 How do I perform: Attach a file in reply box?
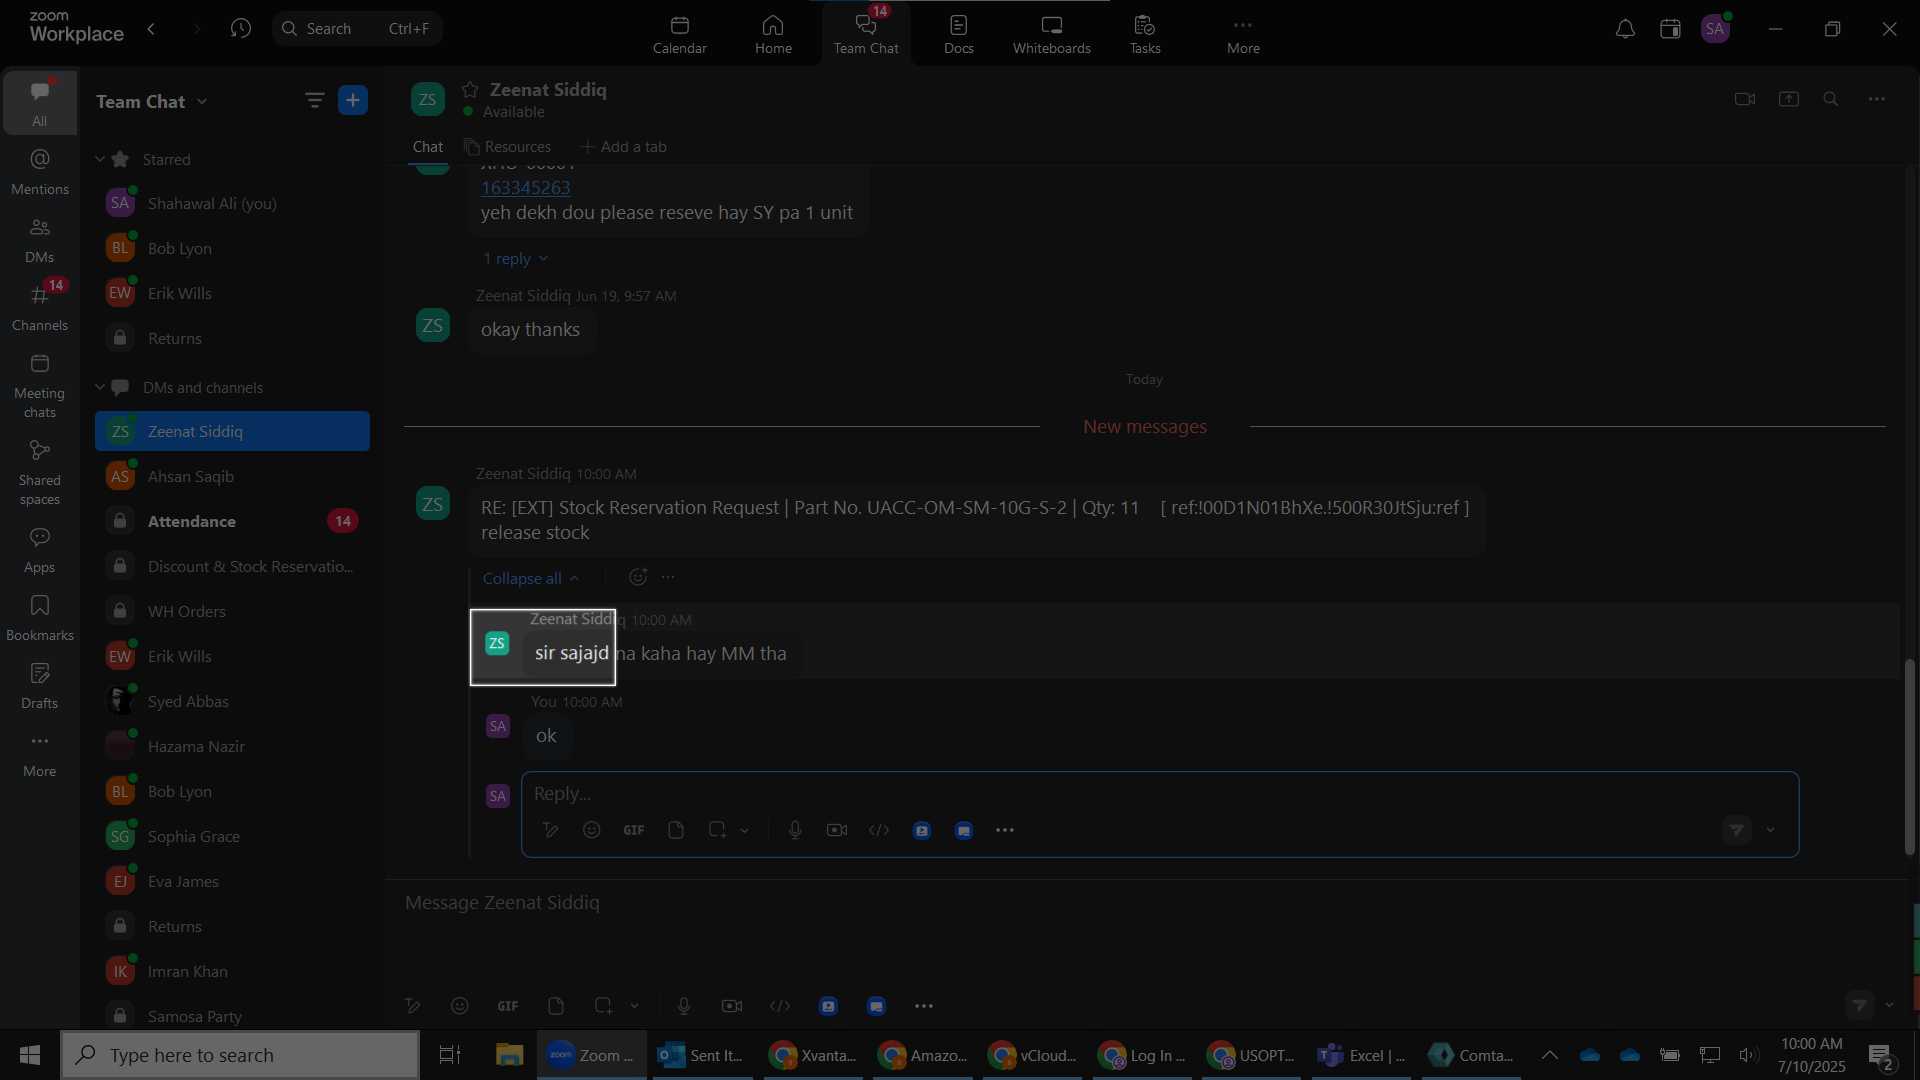[x=676, y=830]
